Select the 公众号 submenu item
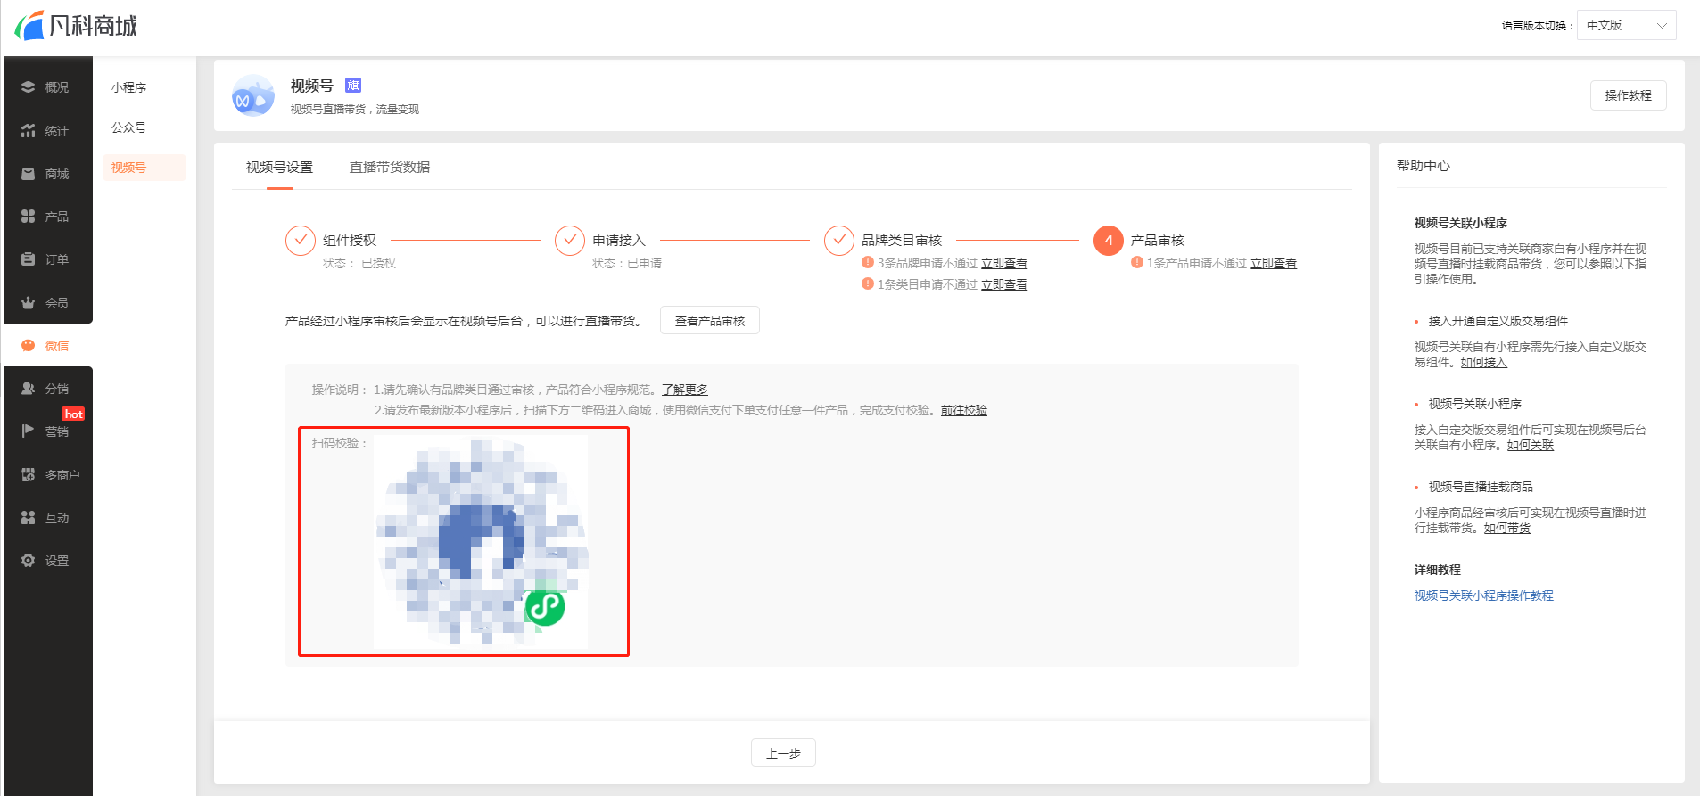1700x796 pixels. [x=128, y=128]
